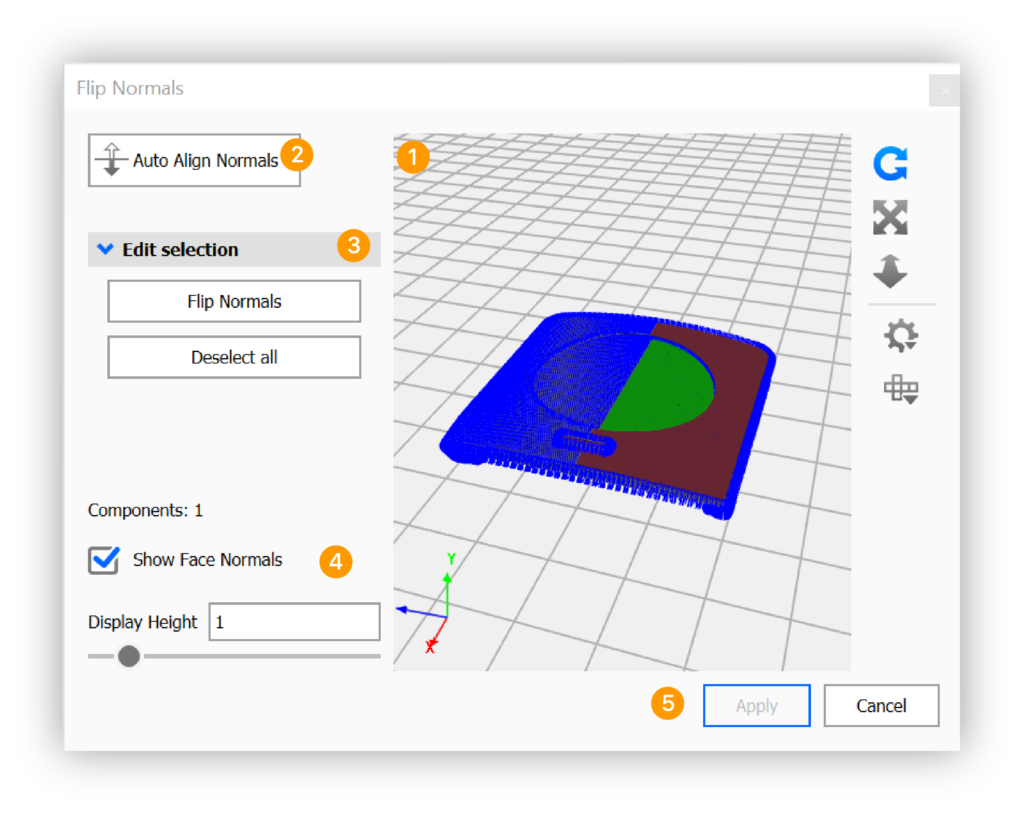Viewport: 1024px width, 813px height.
Task: Click Apply to confirm changes
Action: [756, 706]
